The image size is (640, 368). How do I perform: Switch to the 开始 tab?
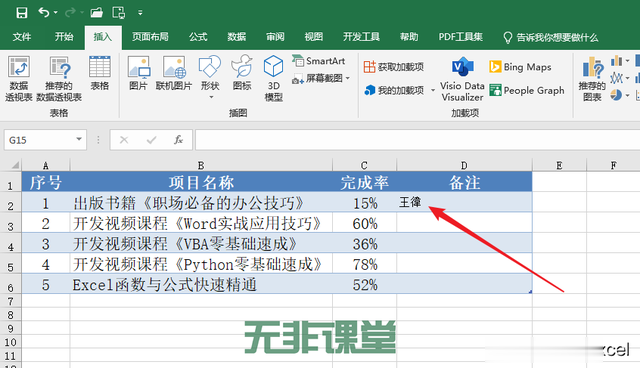(x=64, y=37)
